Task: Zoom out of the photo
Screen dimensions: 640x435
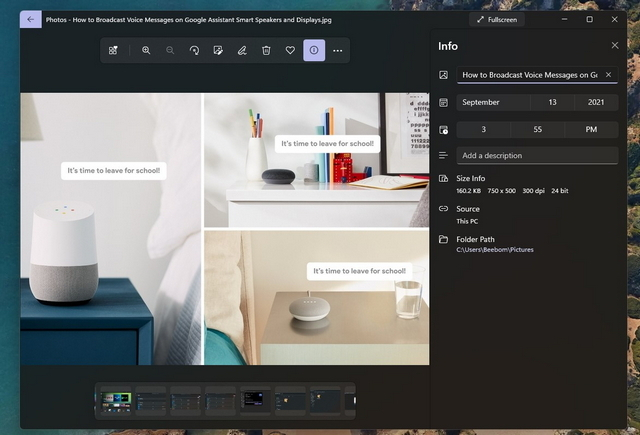Action: 170,50
